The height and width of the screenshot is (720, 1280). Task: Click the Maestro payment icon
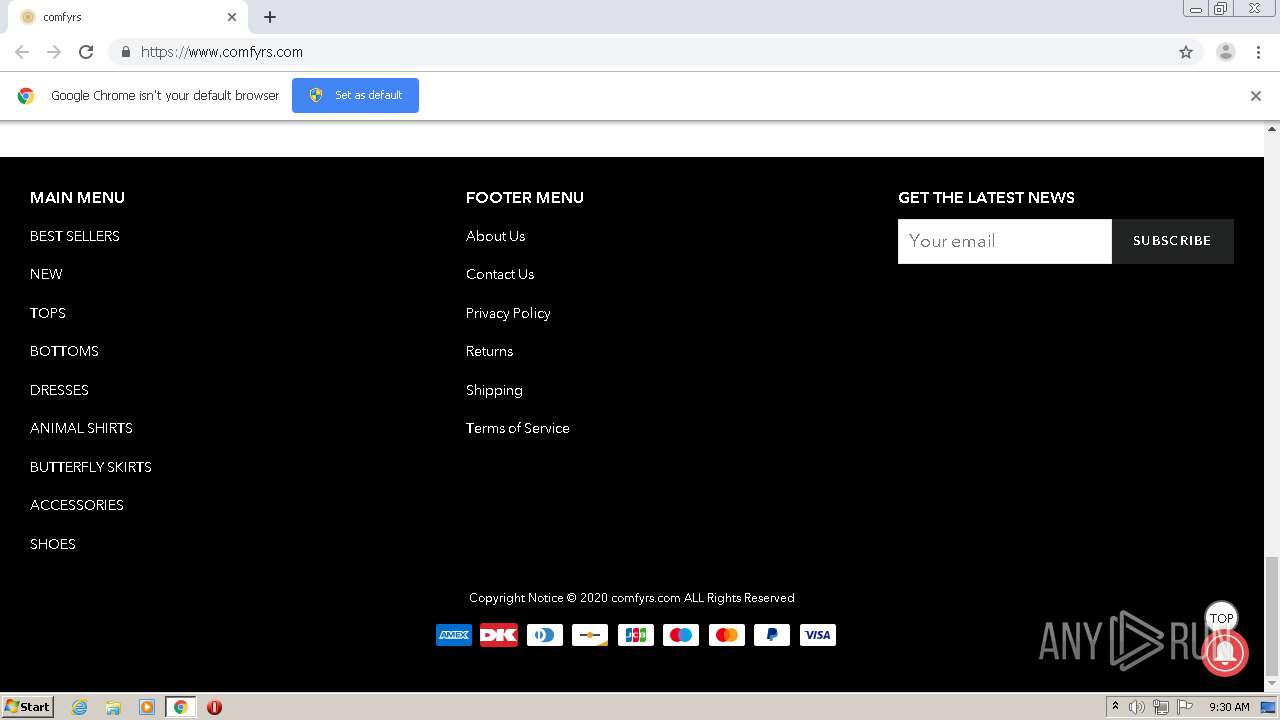(x=681, y=635)
